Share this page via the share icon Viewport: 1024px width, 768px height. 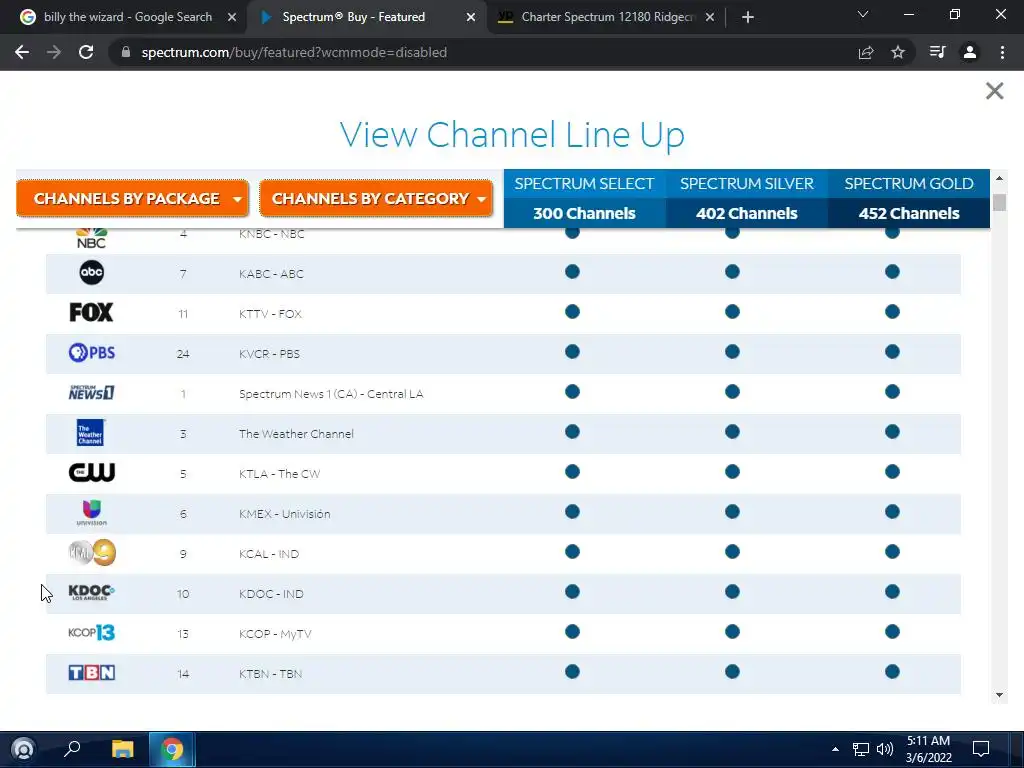tap(866, 52)
